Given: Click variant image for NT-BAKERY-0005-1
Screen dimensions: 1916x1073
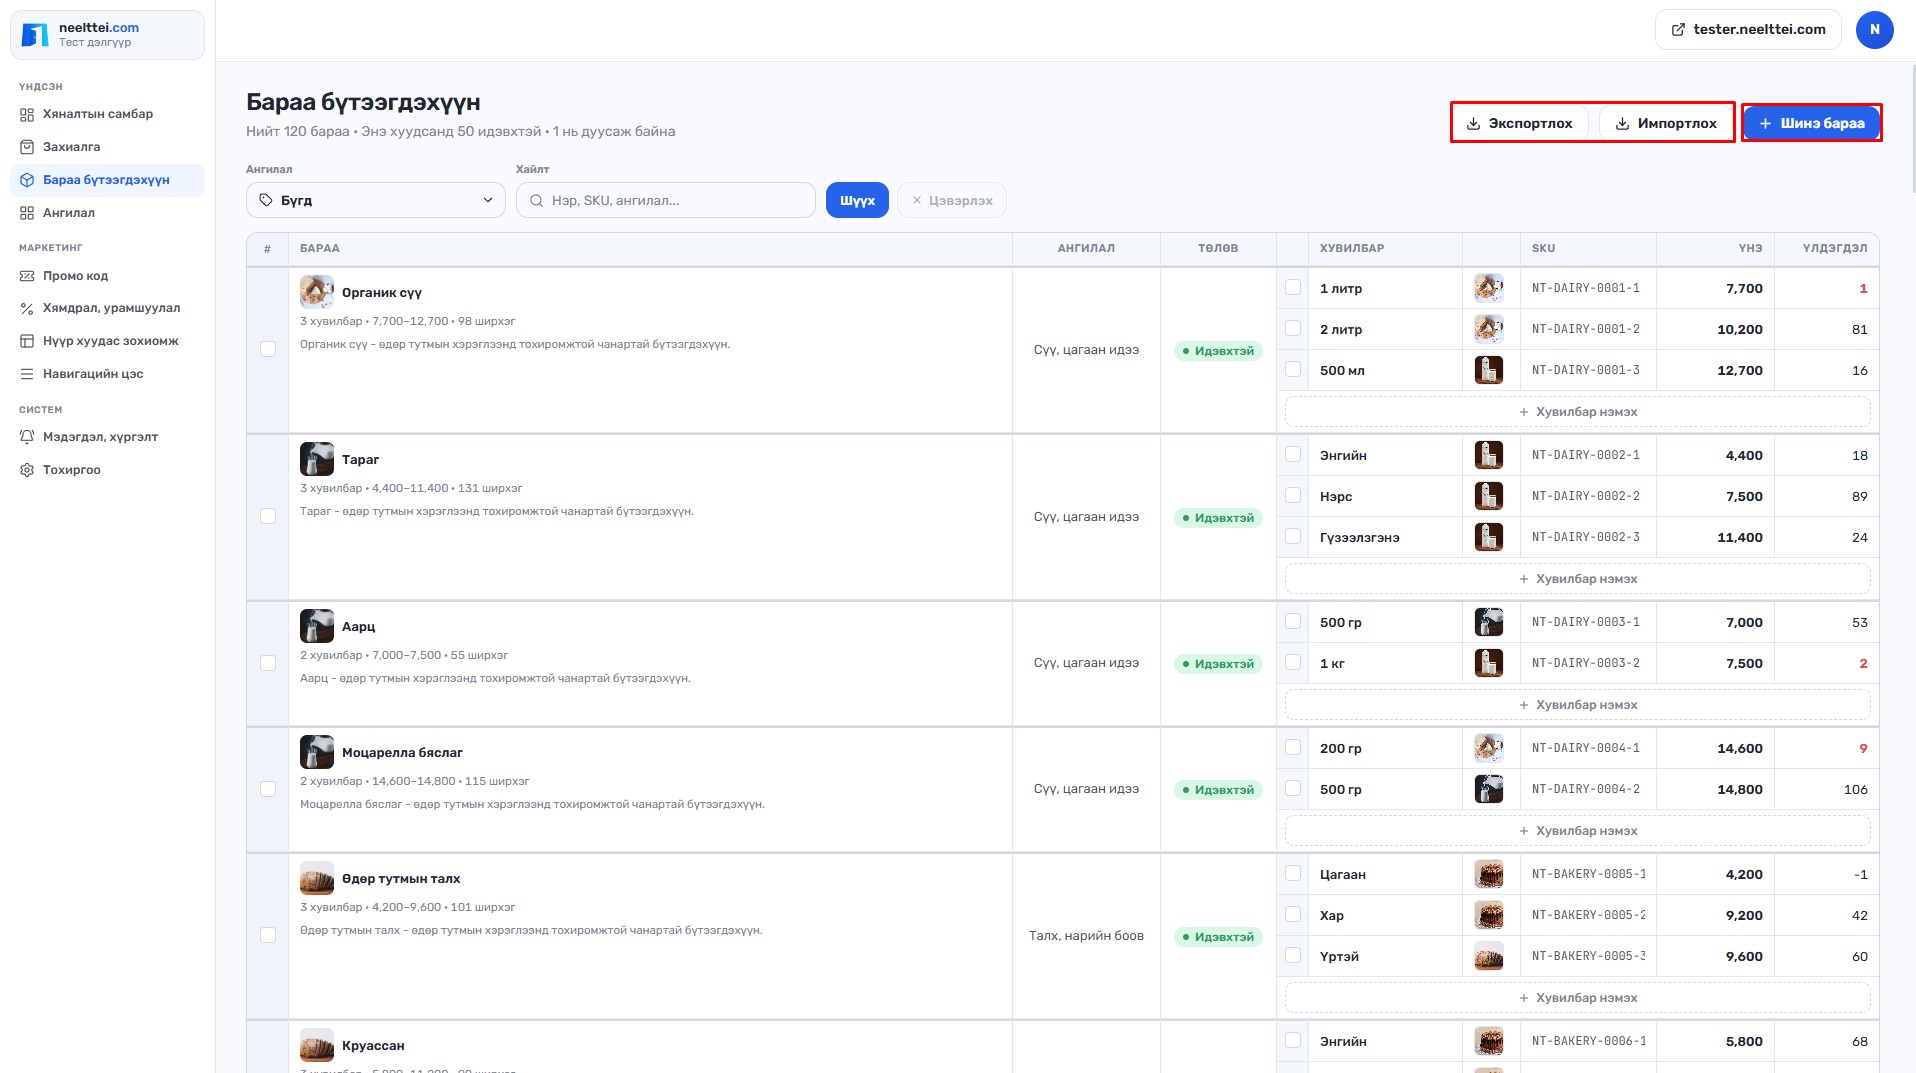Looking at the screenshot, I should (x=1489, y=874).
